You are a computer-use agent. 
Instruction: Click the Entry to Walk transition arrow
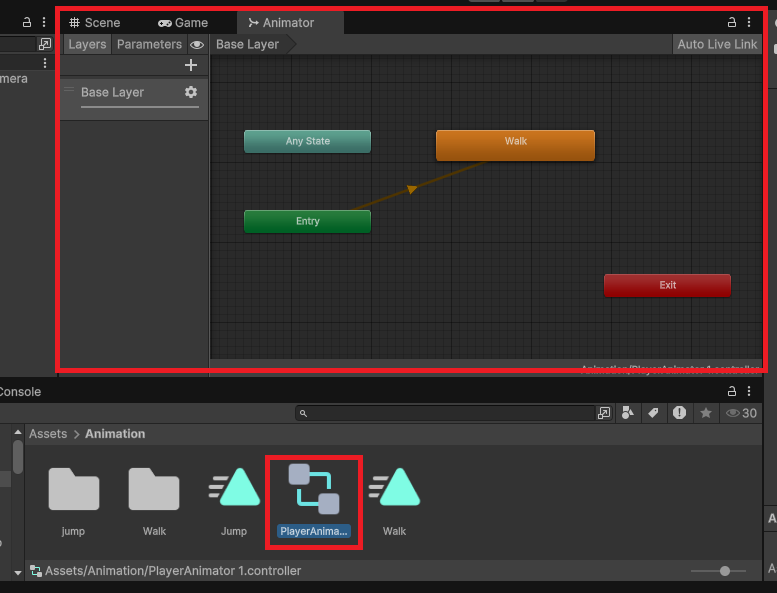pyautogui.click(x=412, y=189)
